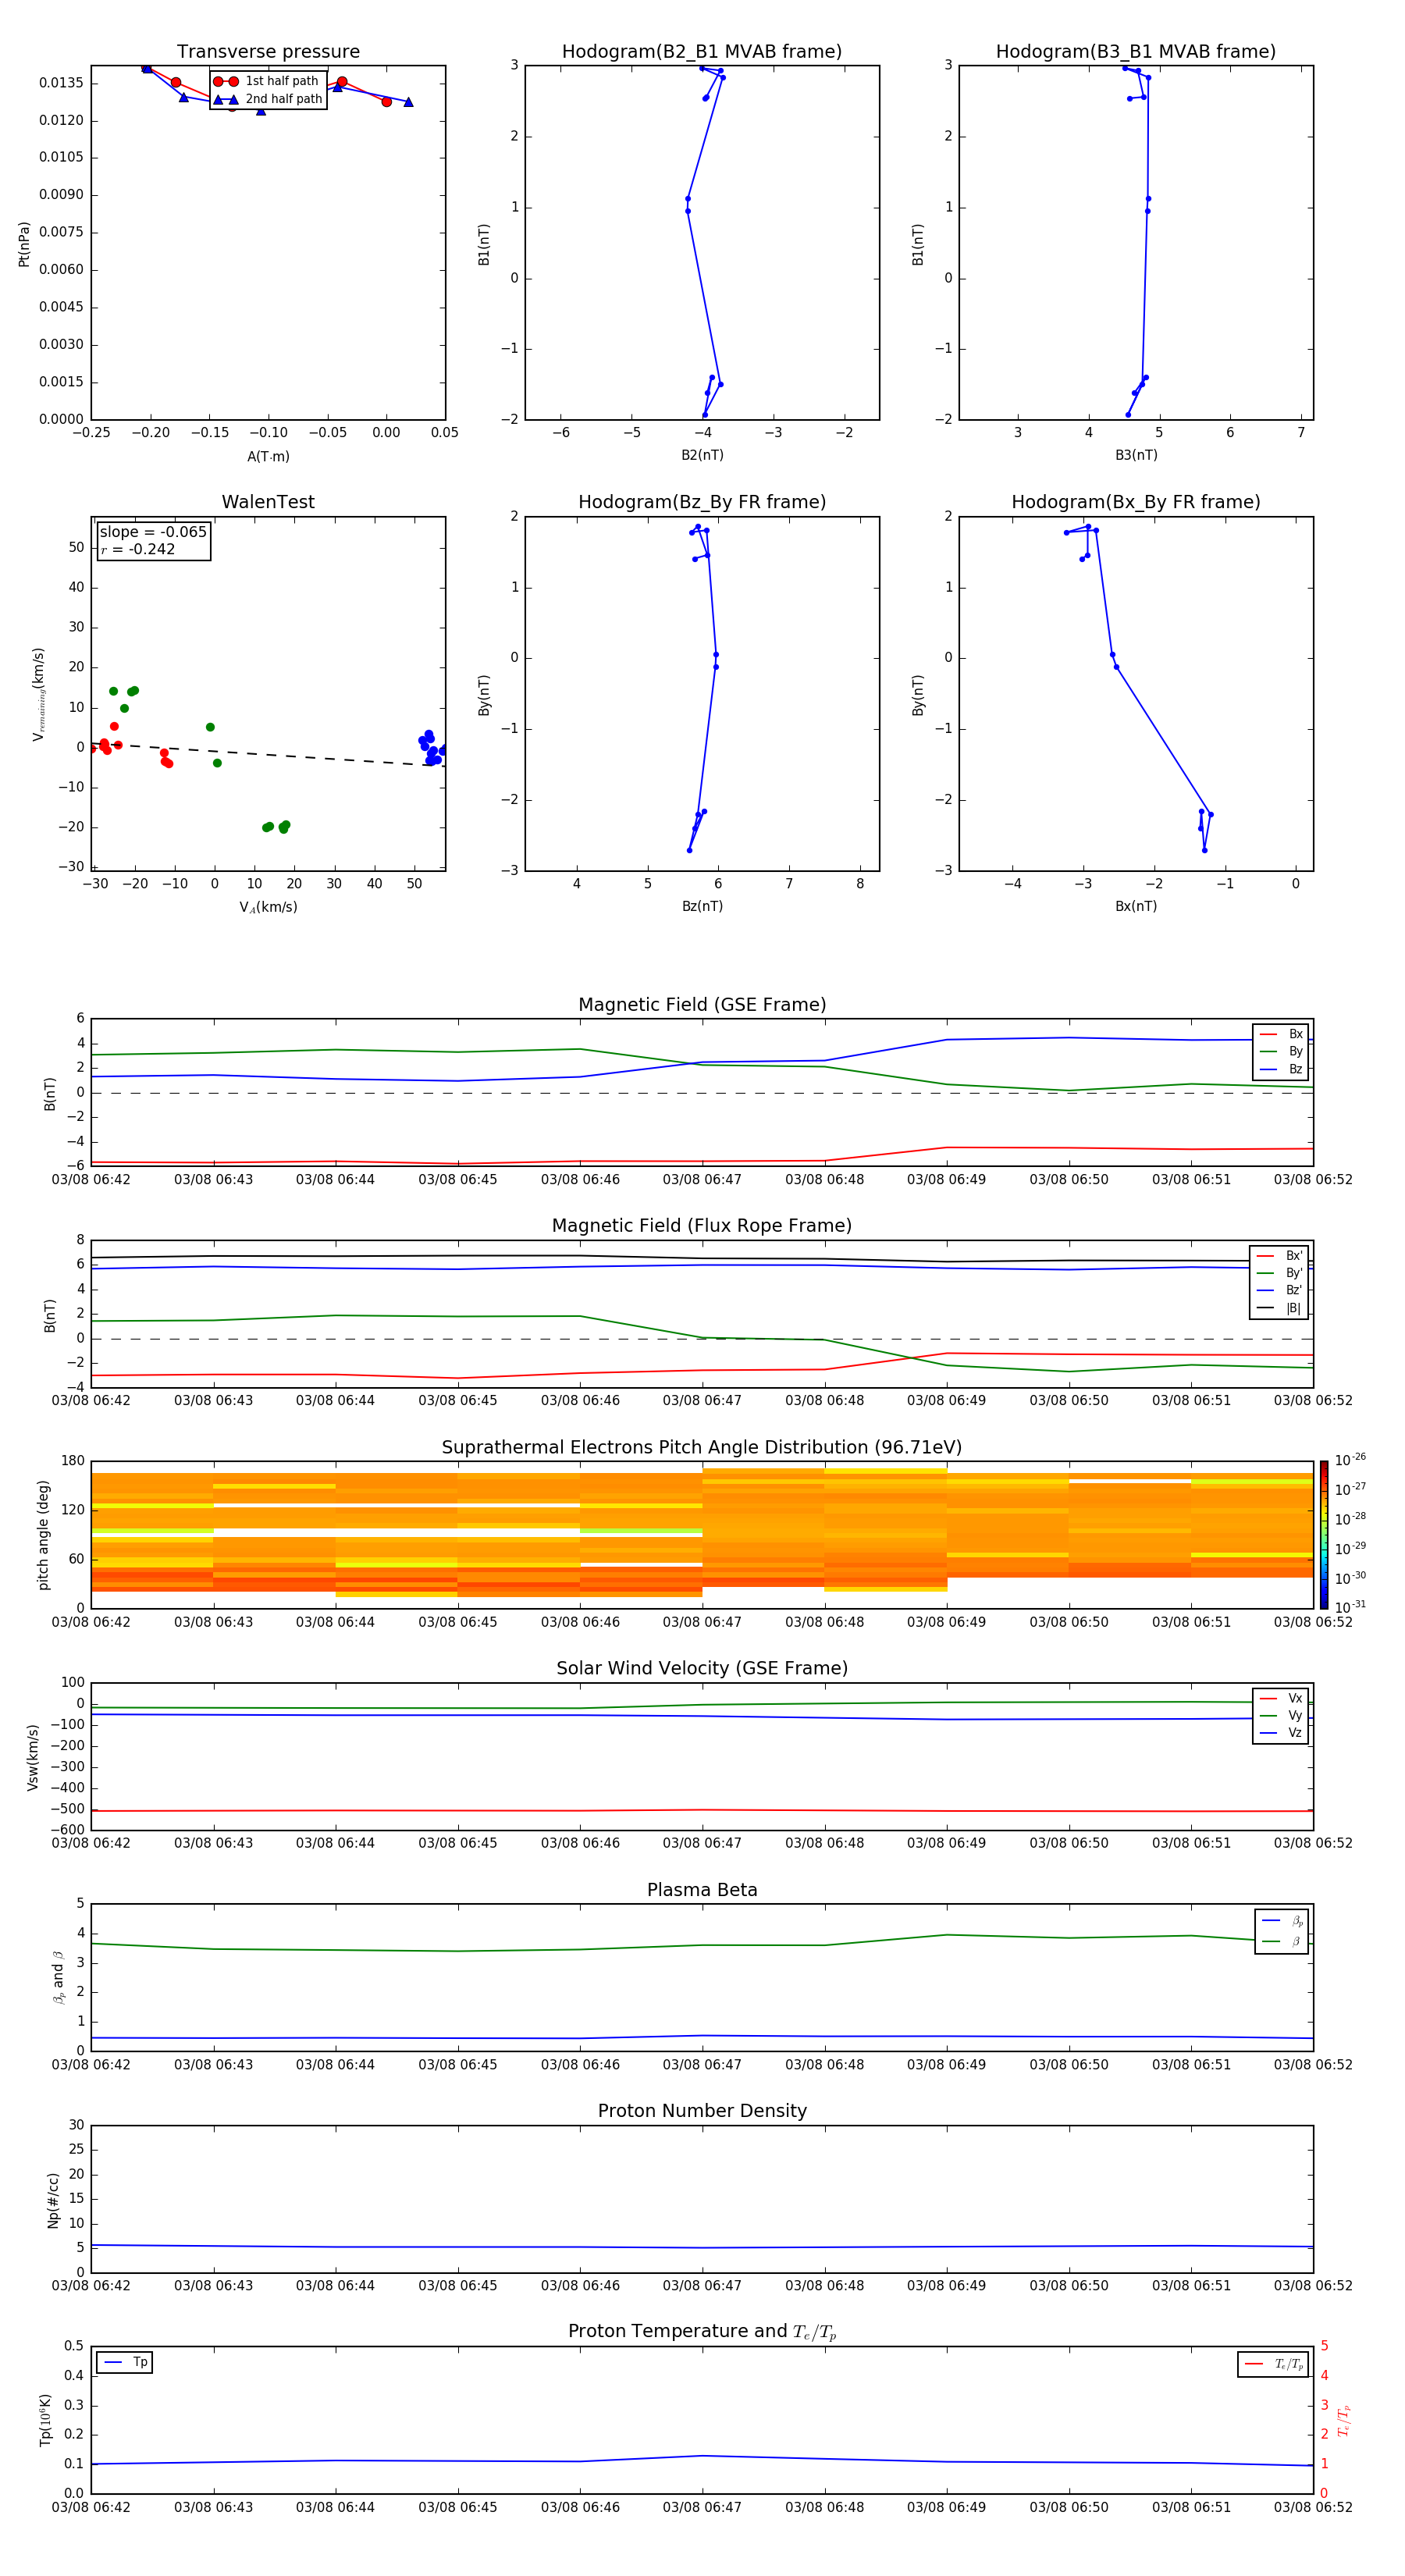Click the pitch angle color scale bar

point(1323,1534)
